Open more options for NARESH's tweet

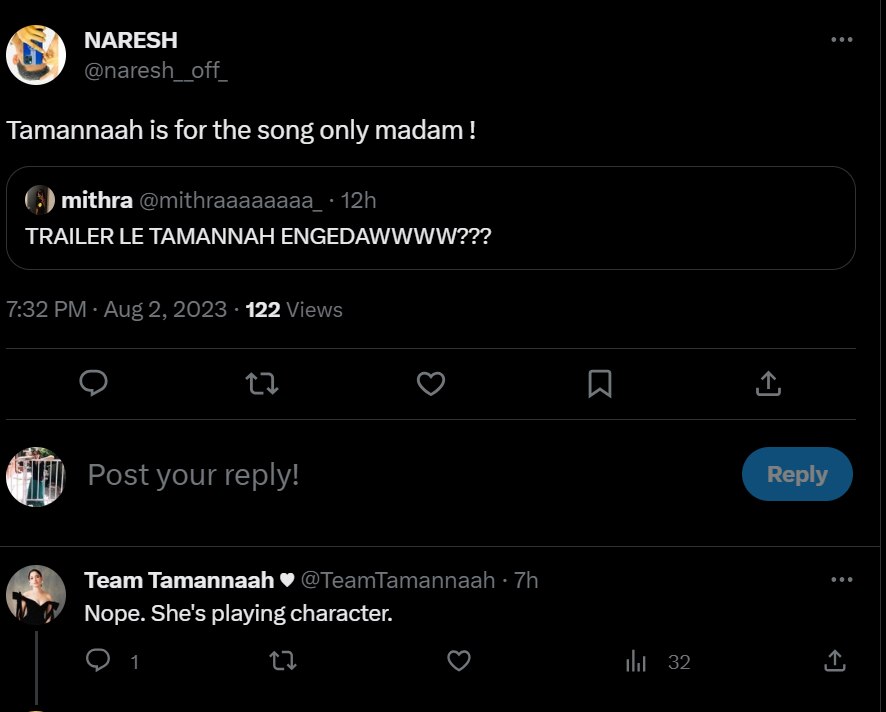pyautogui.click(x=842, y=40)
